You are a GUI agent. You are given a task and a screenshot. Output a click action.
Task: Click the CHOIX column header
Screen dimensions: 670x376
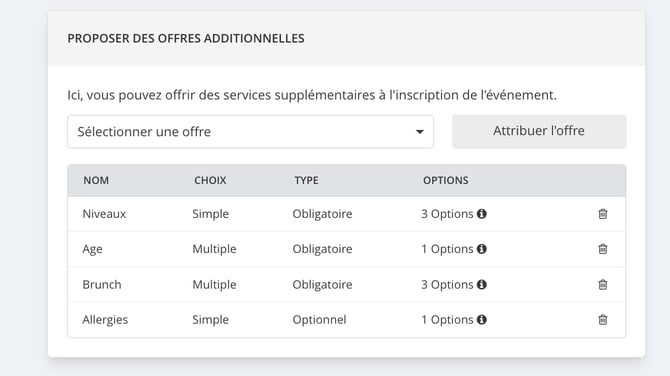[210, 180]
